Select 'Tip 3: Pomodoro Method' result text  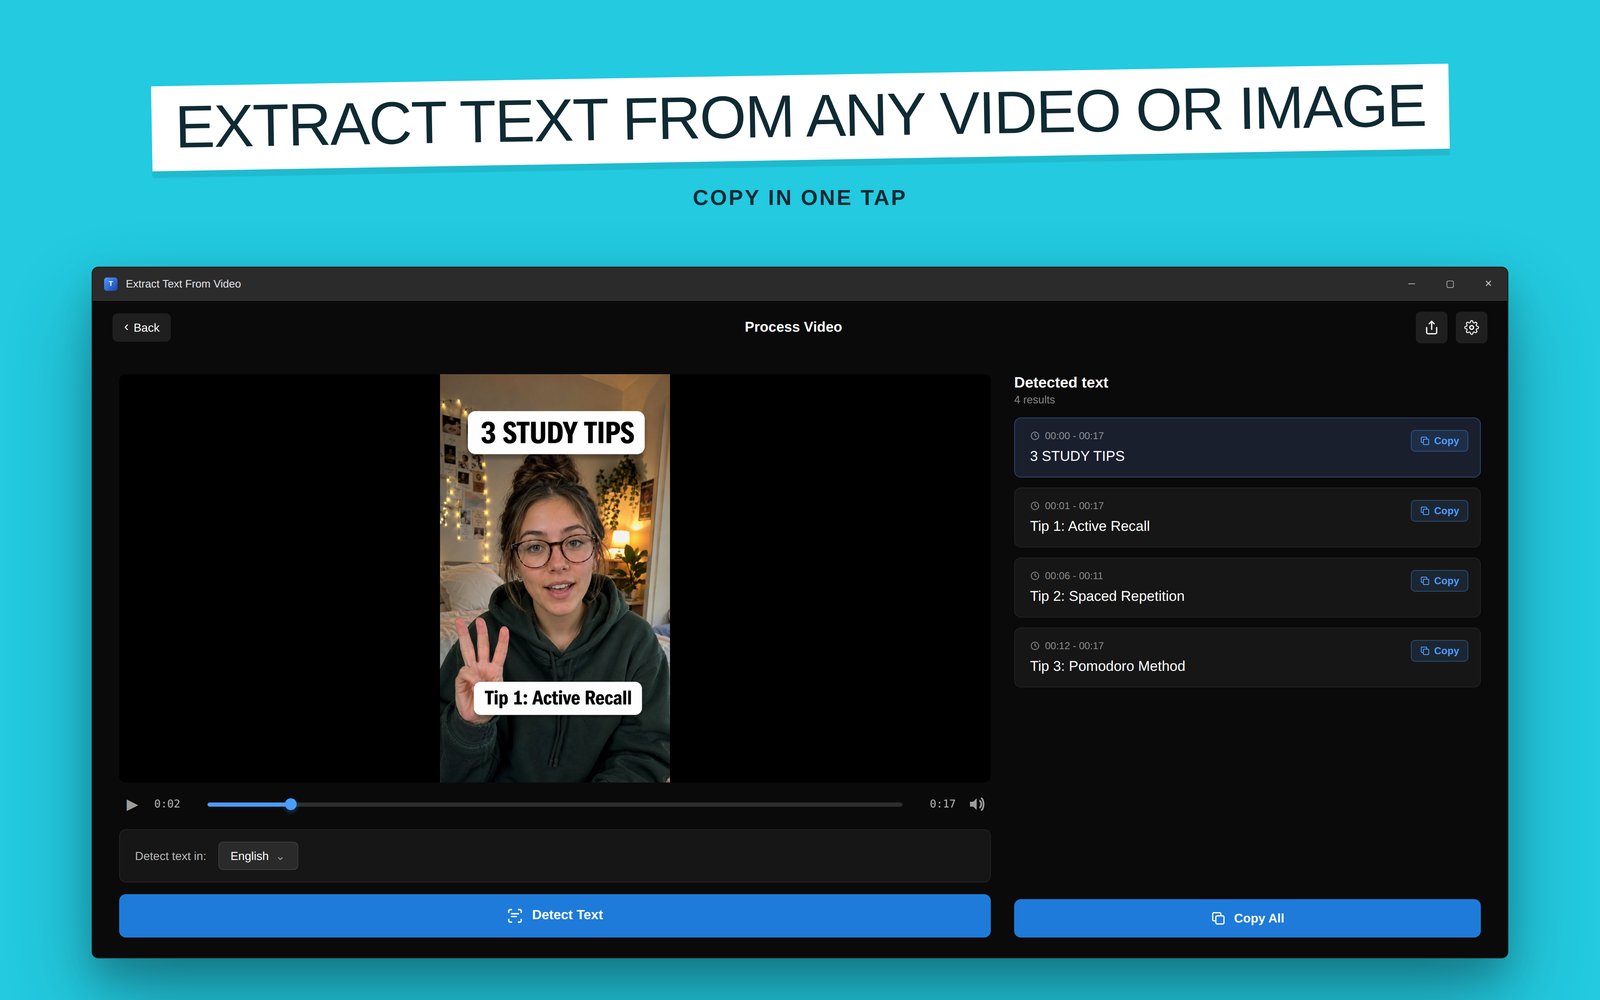pyautogui.click(x=1107, y=666)
